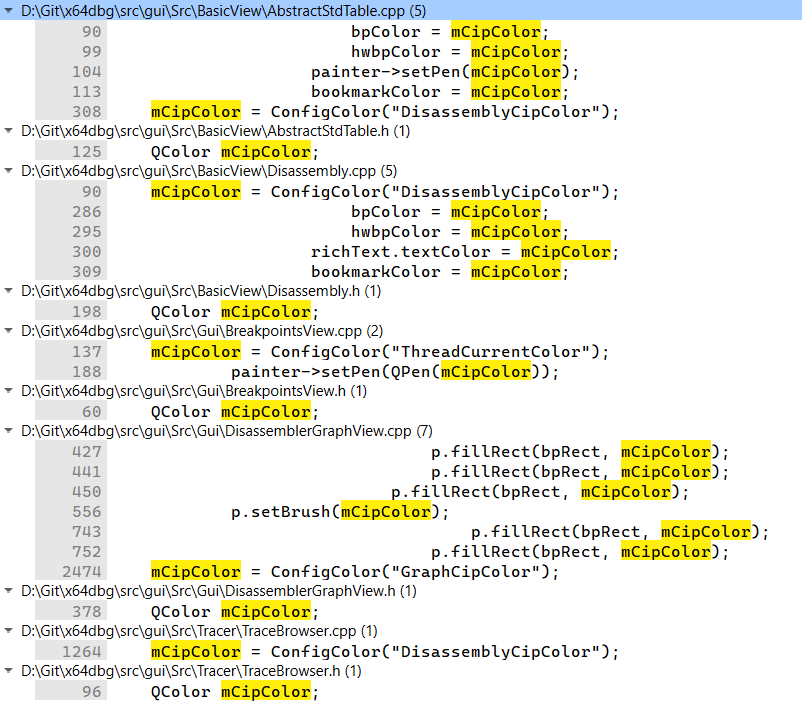802x708 pixels.
Task: Collapse the AbstractStdTable.cpp results group
Action: coord(8,11)
